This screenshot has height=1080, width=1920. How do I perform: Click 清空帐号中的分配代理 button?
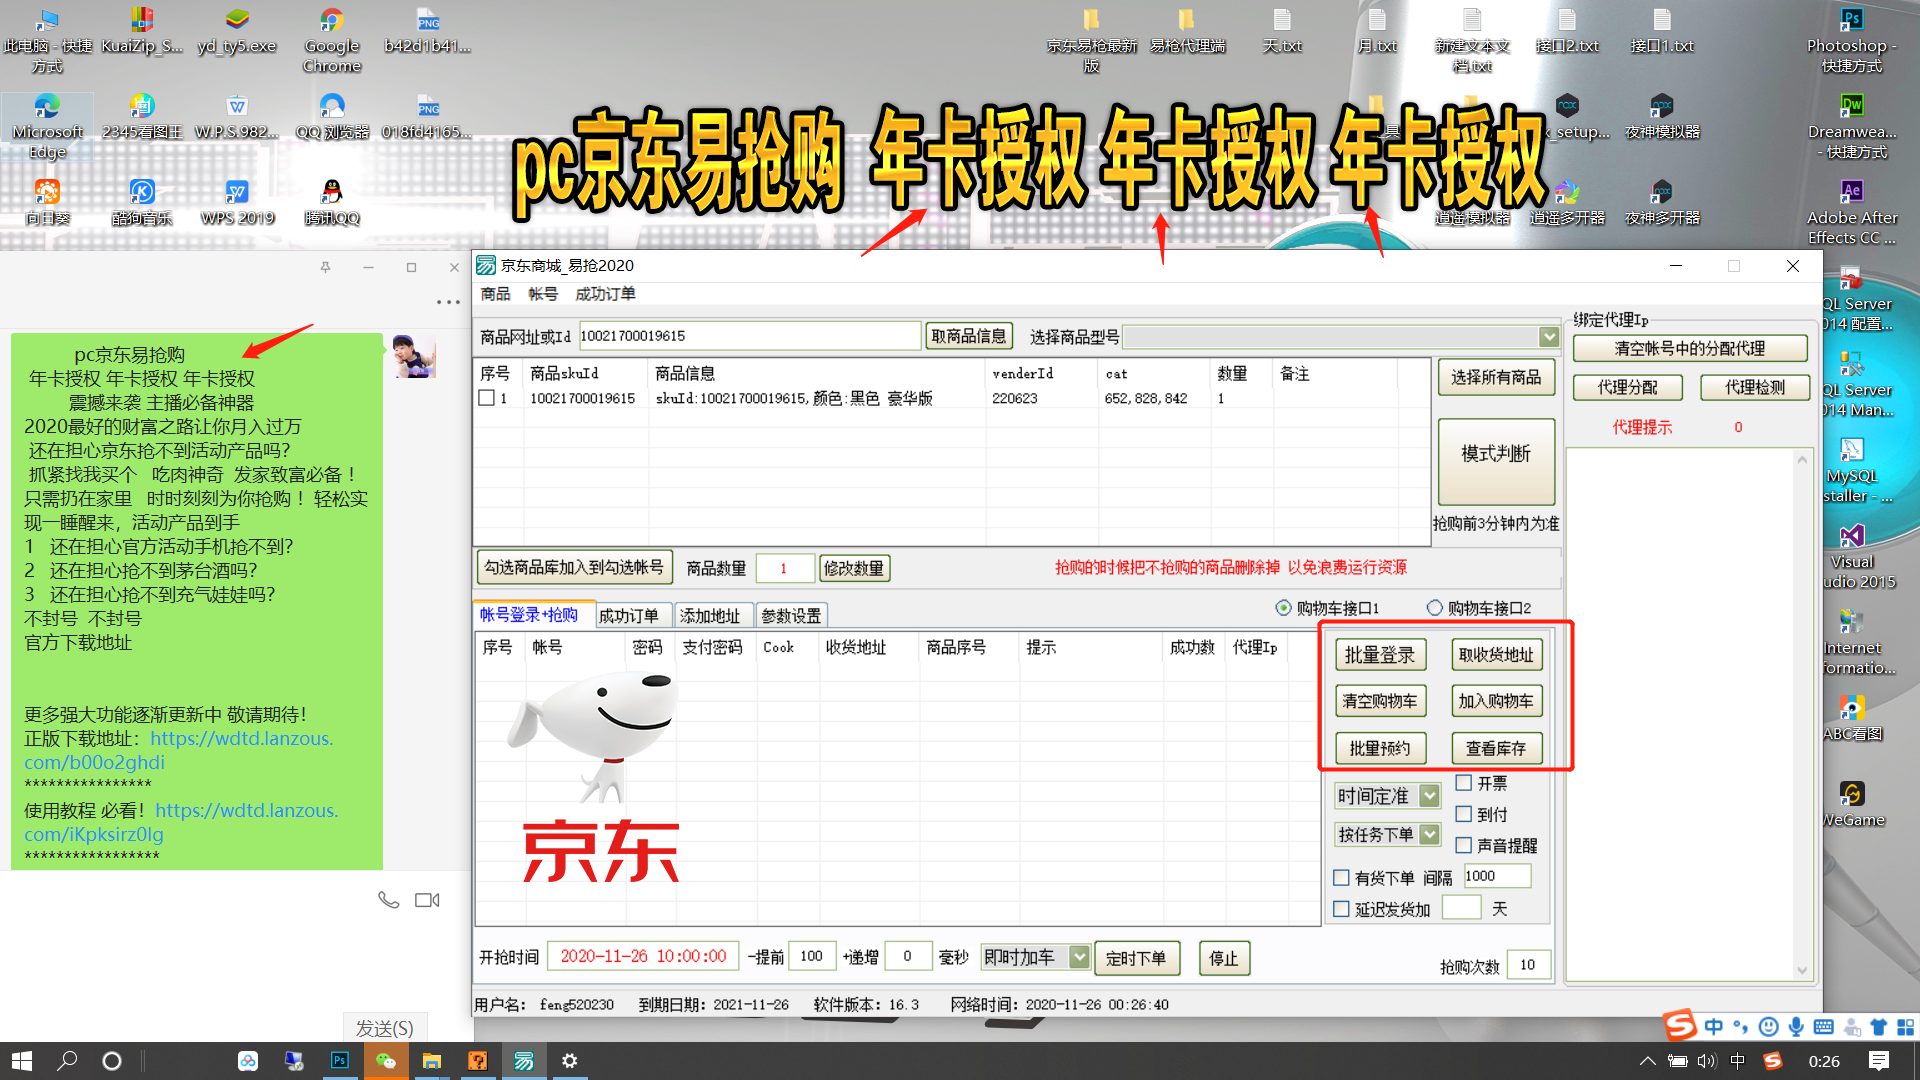[x=1690, y=348]
